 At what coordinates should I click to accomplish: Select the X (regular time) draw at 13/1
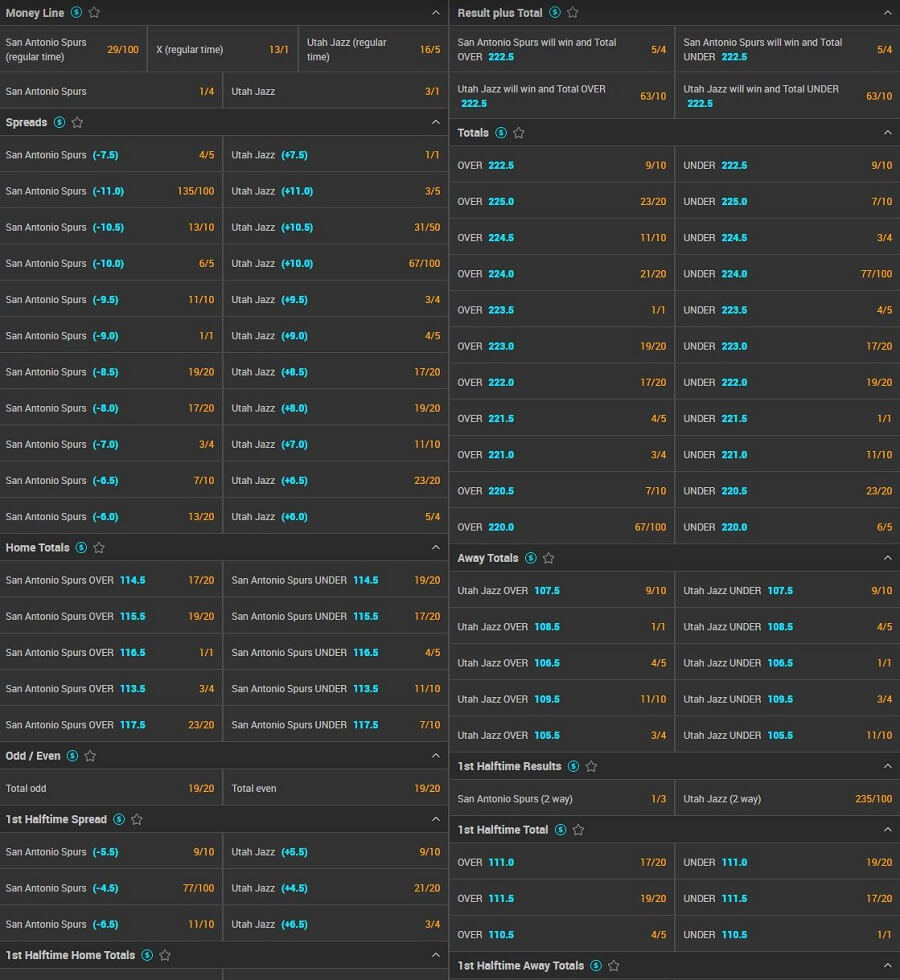[x=222, y=49]
